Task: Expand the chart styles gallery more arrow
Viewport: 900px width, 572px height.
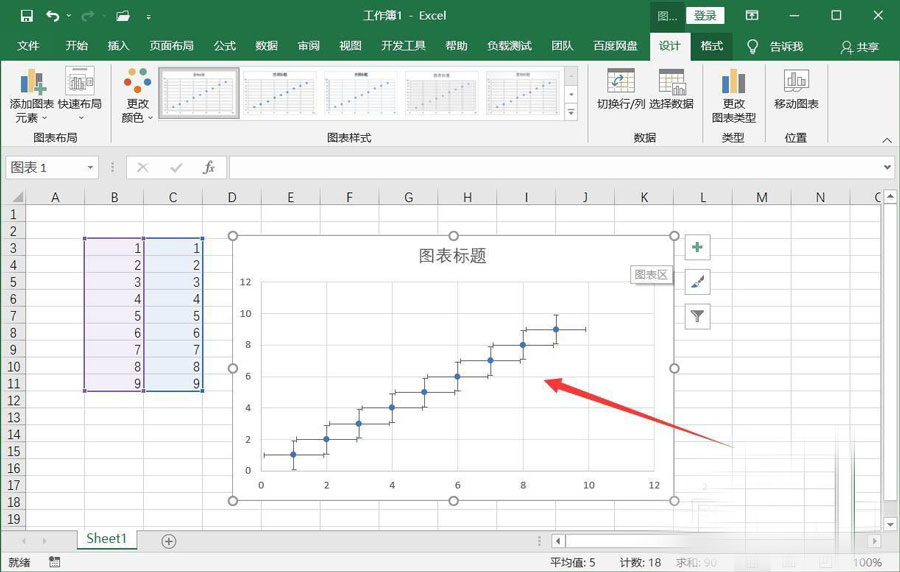Action: coord(571,113)
